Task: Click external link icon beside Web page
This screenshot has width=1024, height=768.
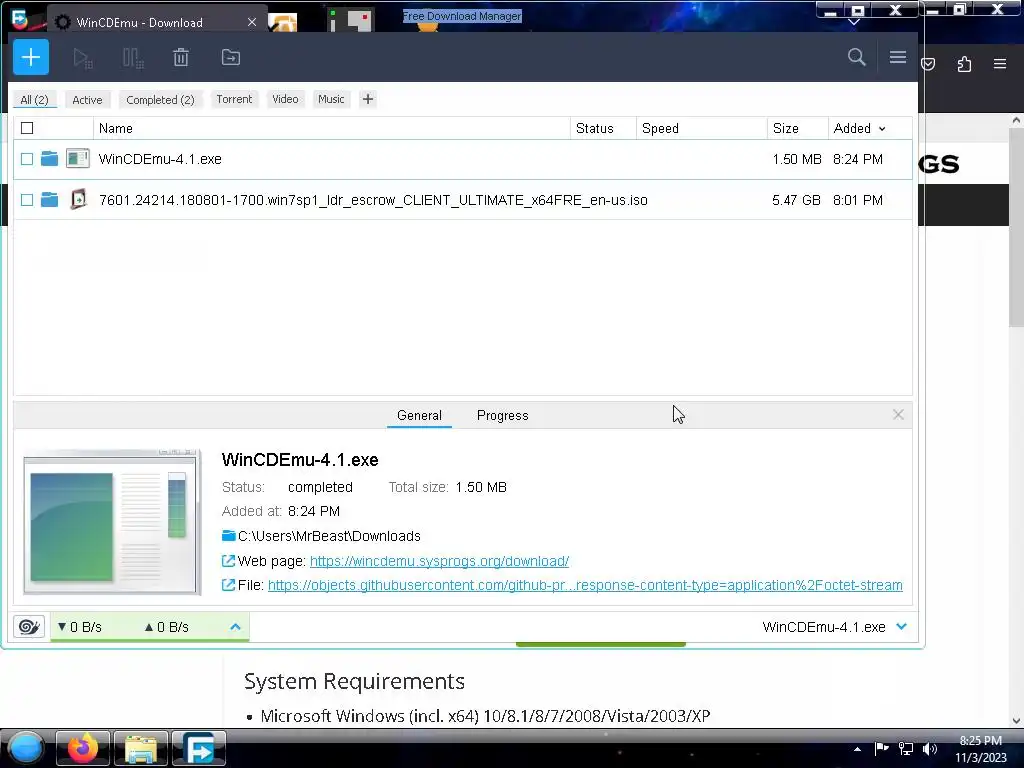Action: 228,561
